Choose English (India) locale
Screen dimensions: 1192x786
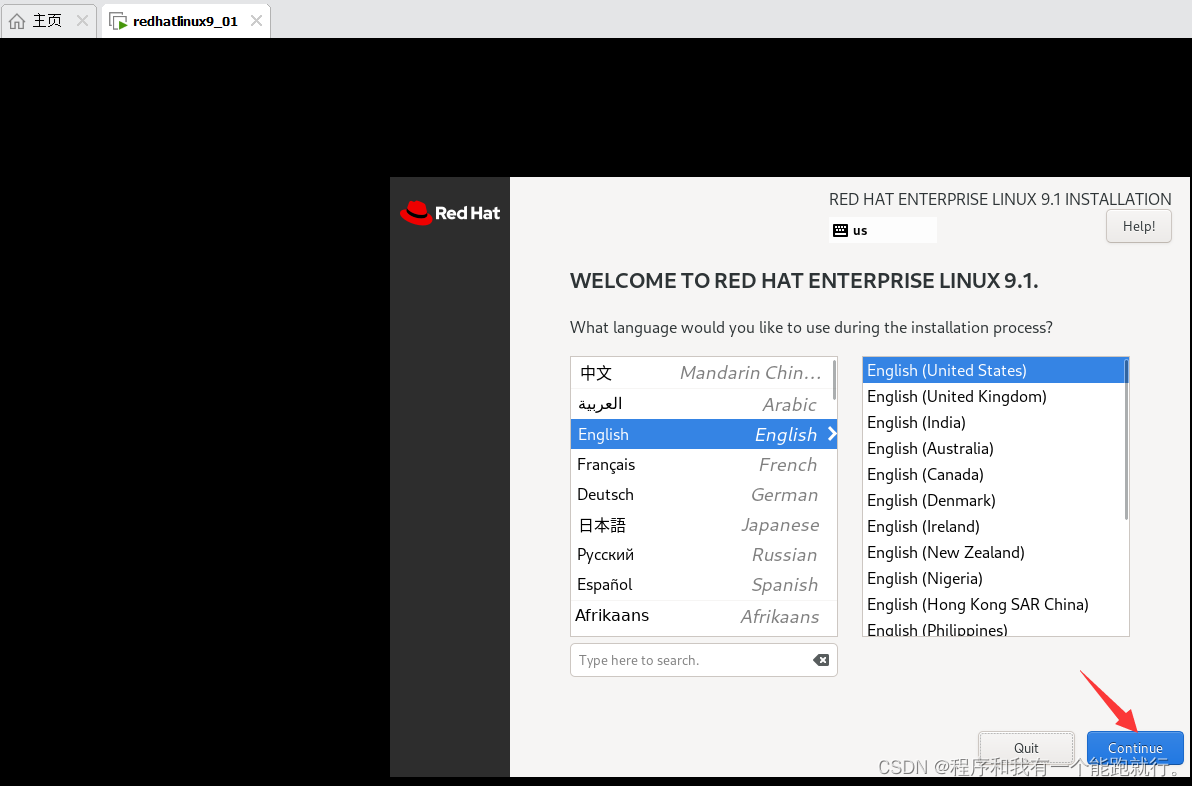pyautogui.click(x=993, y=422)
